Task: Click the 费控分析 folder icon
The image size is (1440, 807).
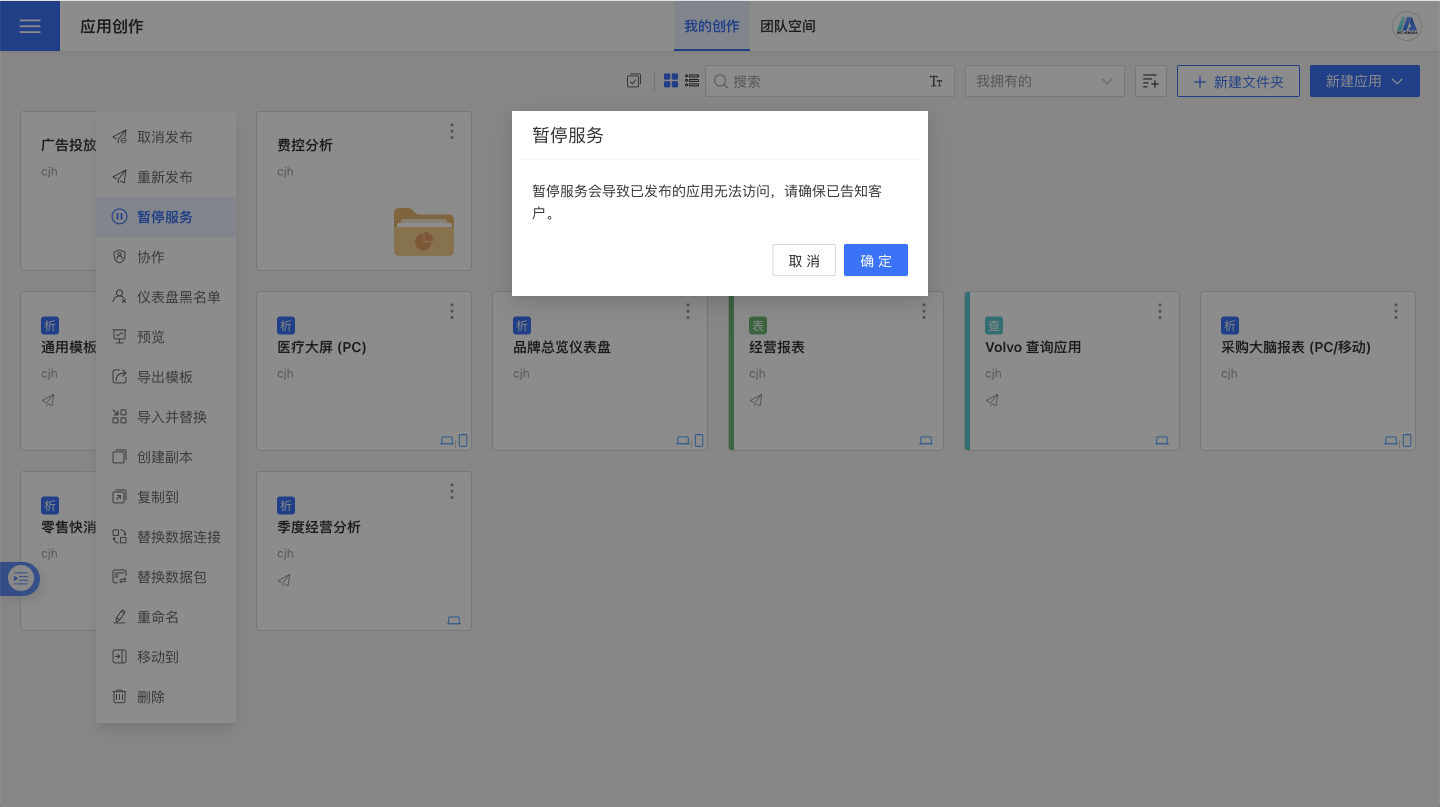Action: (x=423, y=232)
